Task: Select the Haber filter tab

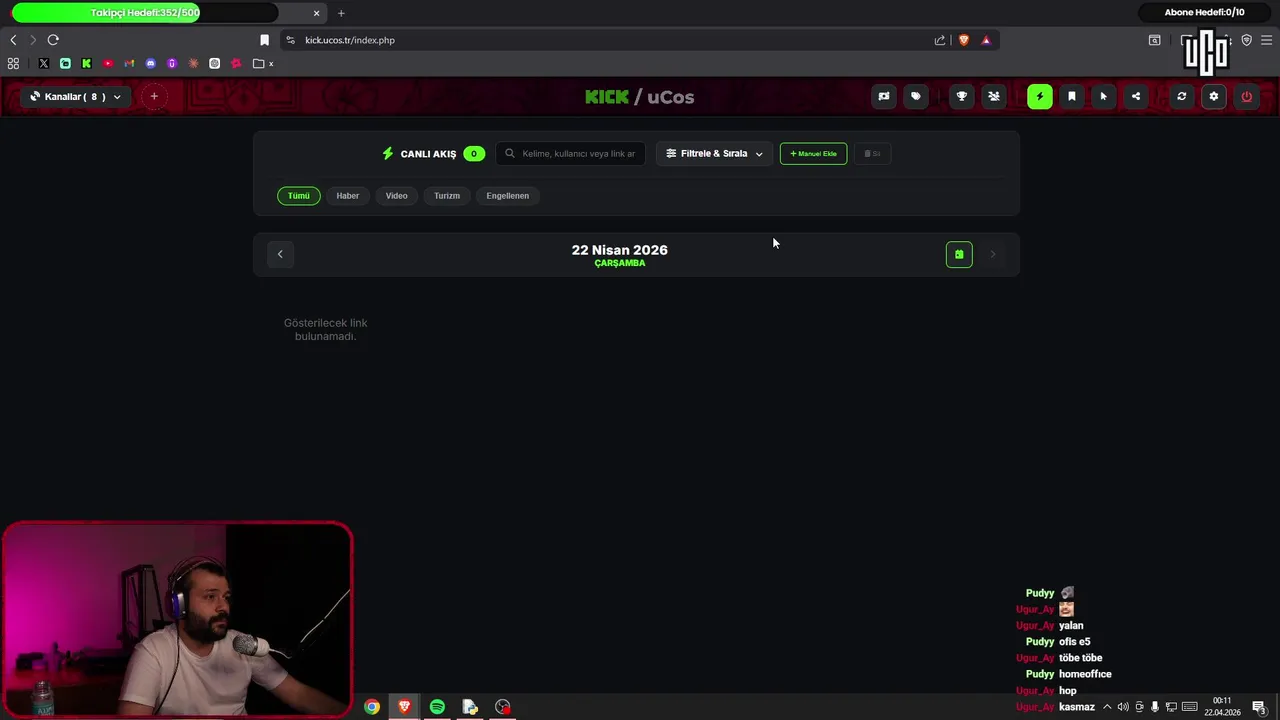Action: pos(348,196)
